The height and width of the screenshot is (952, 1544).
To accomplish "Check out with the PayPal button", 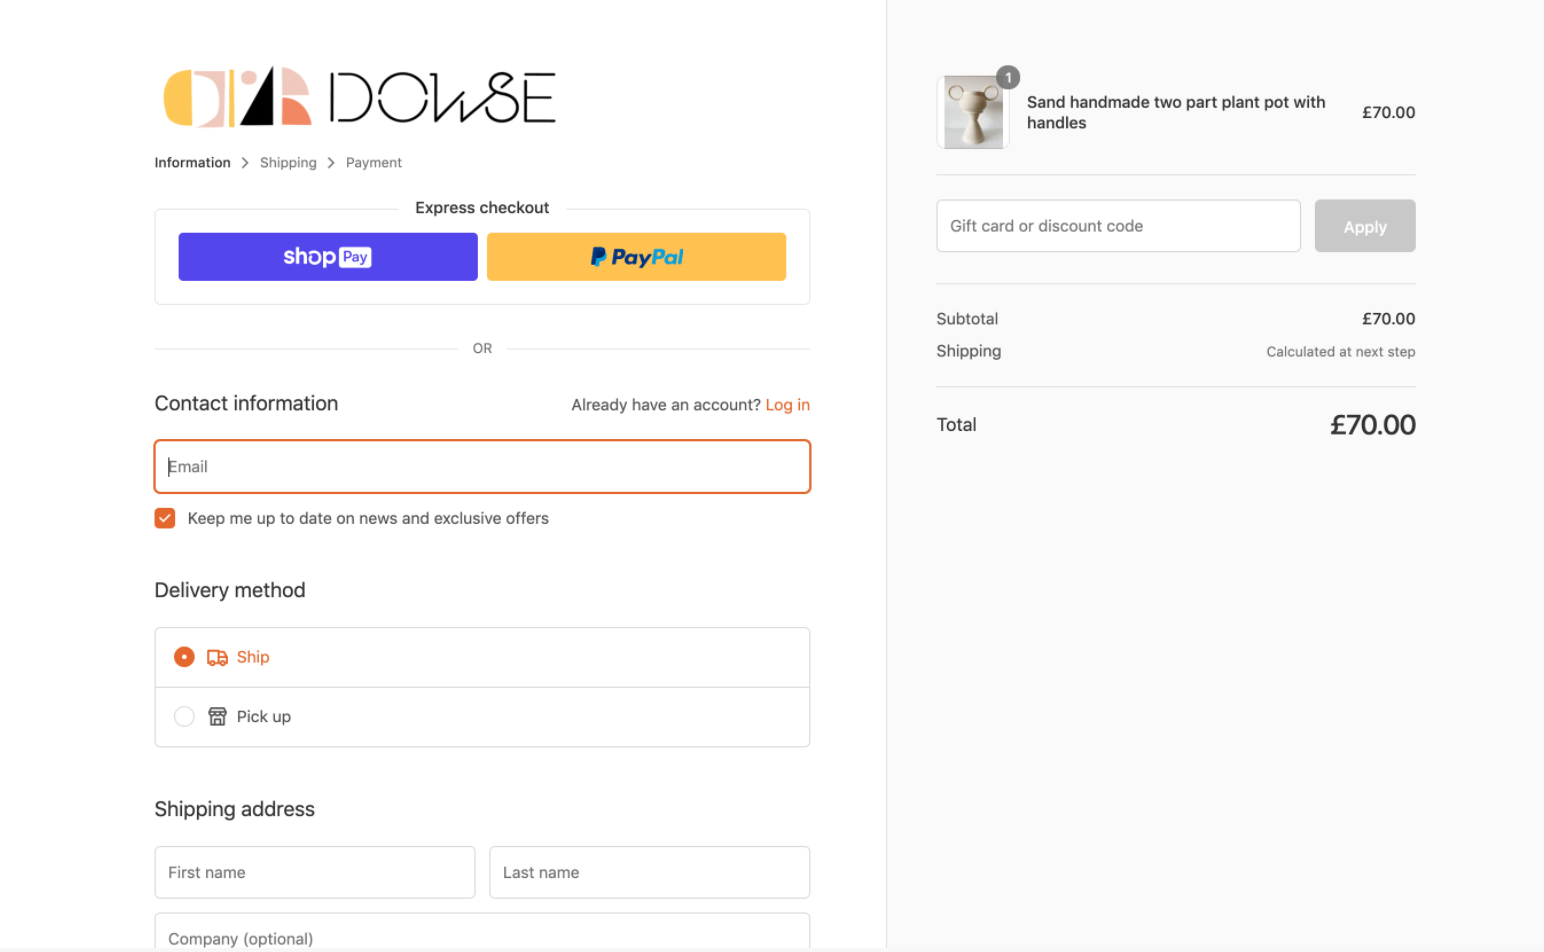I will (636, 257).
